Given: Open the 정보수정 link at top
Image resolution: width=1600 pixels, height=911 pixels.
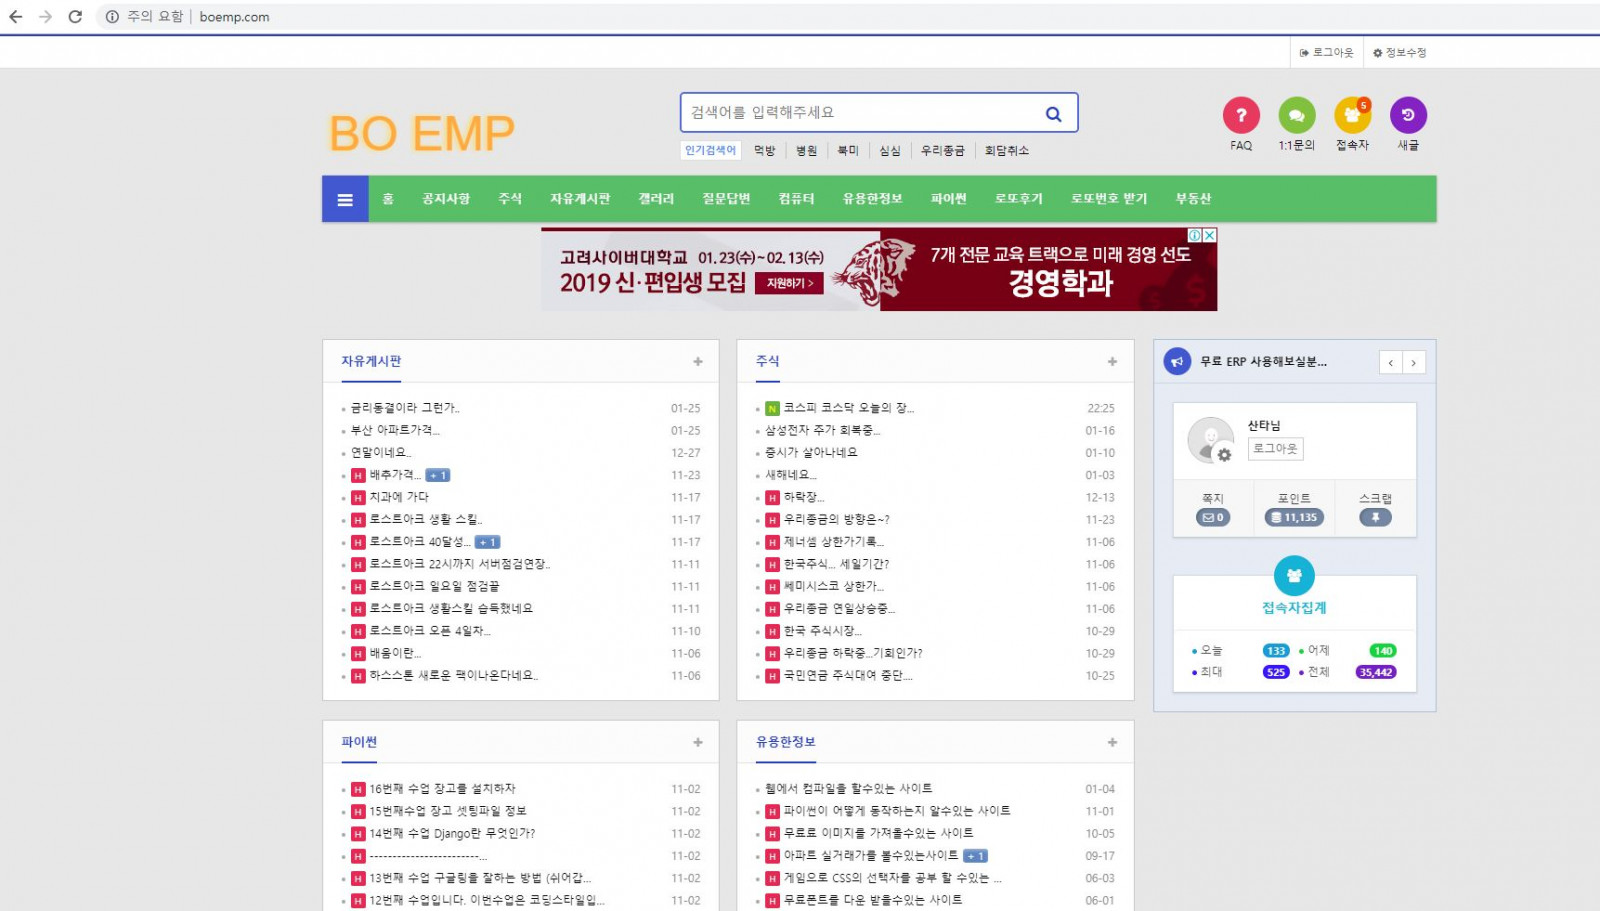Looking at the screenshot, I should 1400,53.
